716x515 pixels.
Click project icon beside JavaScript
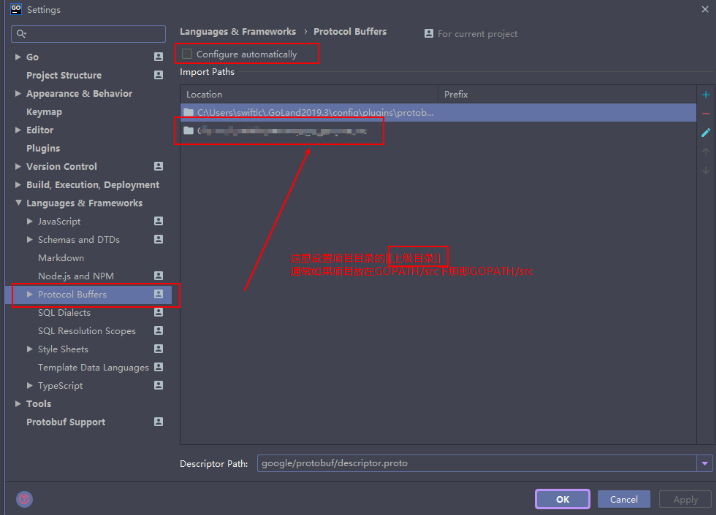pos(158,221)
